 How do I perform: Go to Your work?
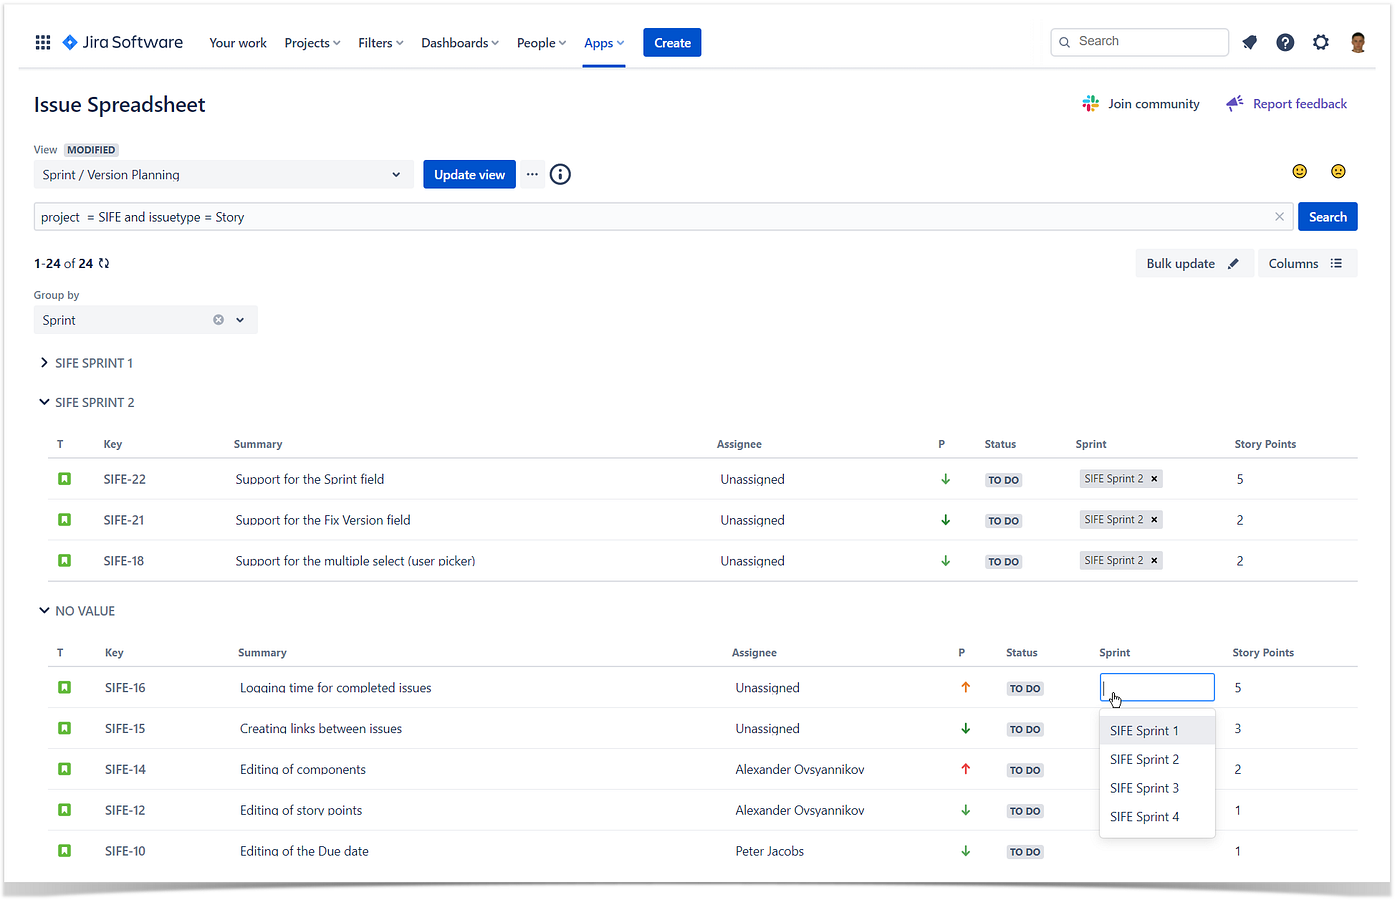[238, 43]
